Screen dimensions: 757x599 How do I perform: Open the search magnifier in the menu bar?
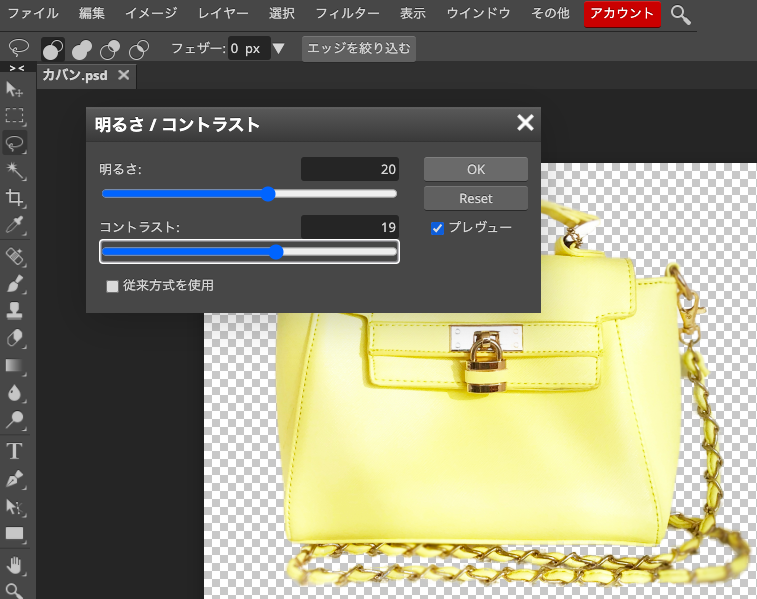(680, 14)
